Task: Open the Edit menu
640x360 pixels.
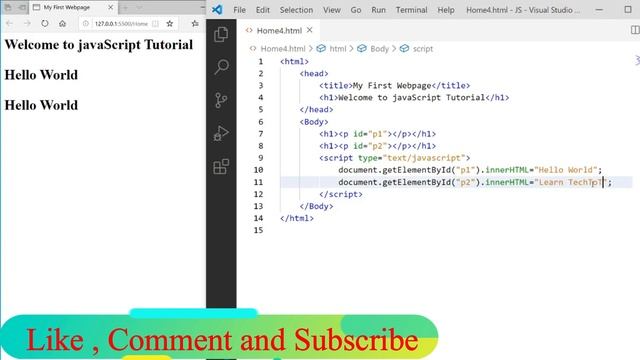Action: (x=262, y=10)
